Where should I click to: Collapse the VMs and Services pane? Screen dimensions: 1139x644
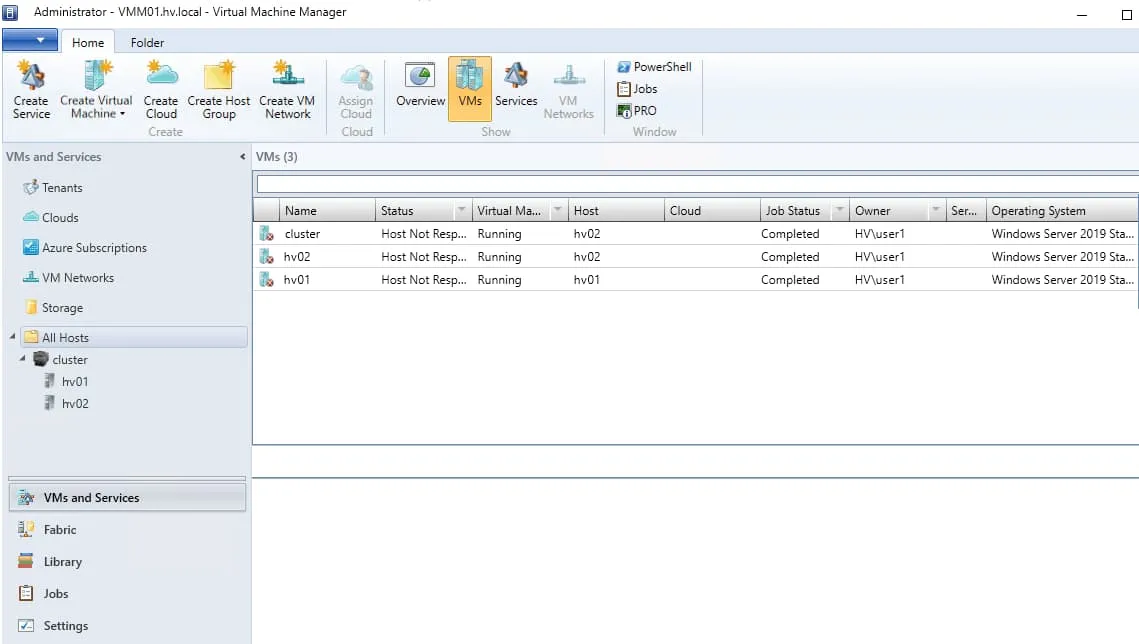[242, 157]
